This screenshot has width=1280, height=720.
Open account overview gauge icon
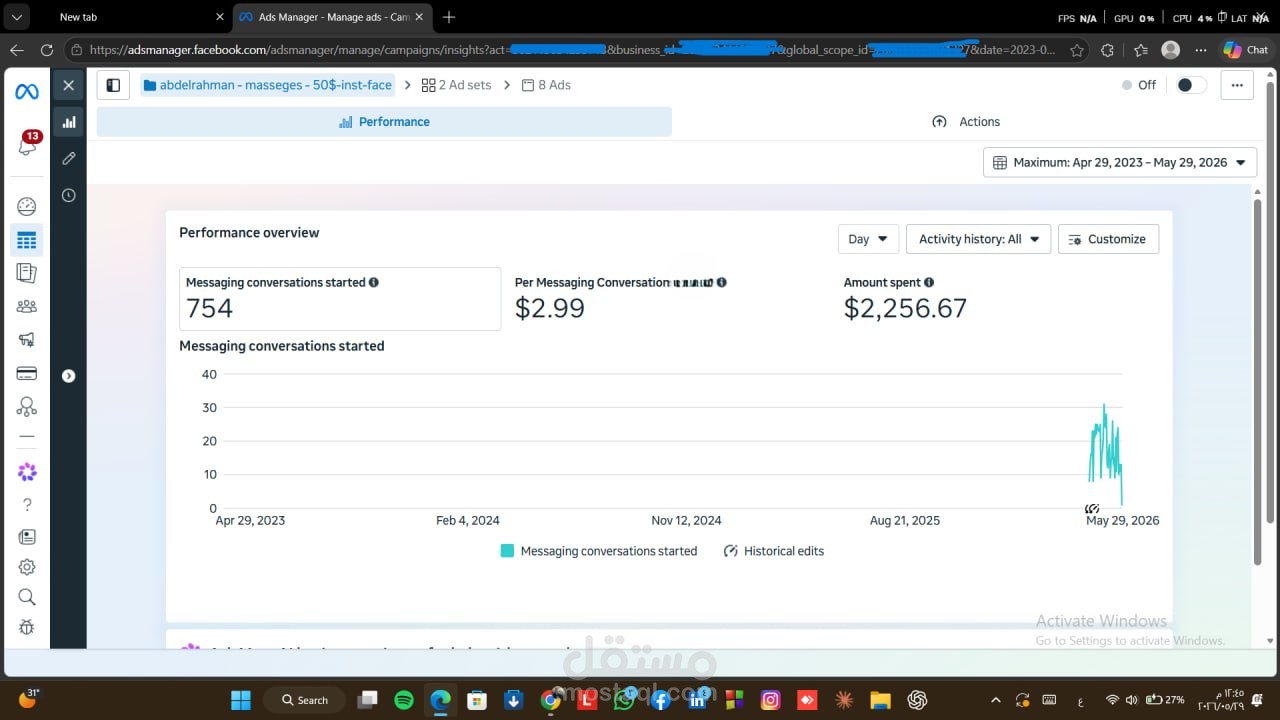pos(27,207)
